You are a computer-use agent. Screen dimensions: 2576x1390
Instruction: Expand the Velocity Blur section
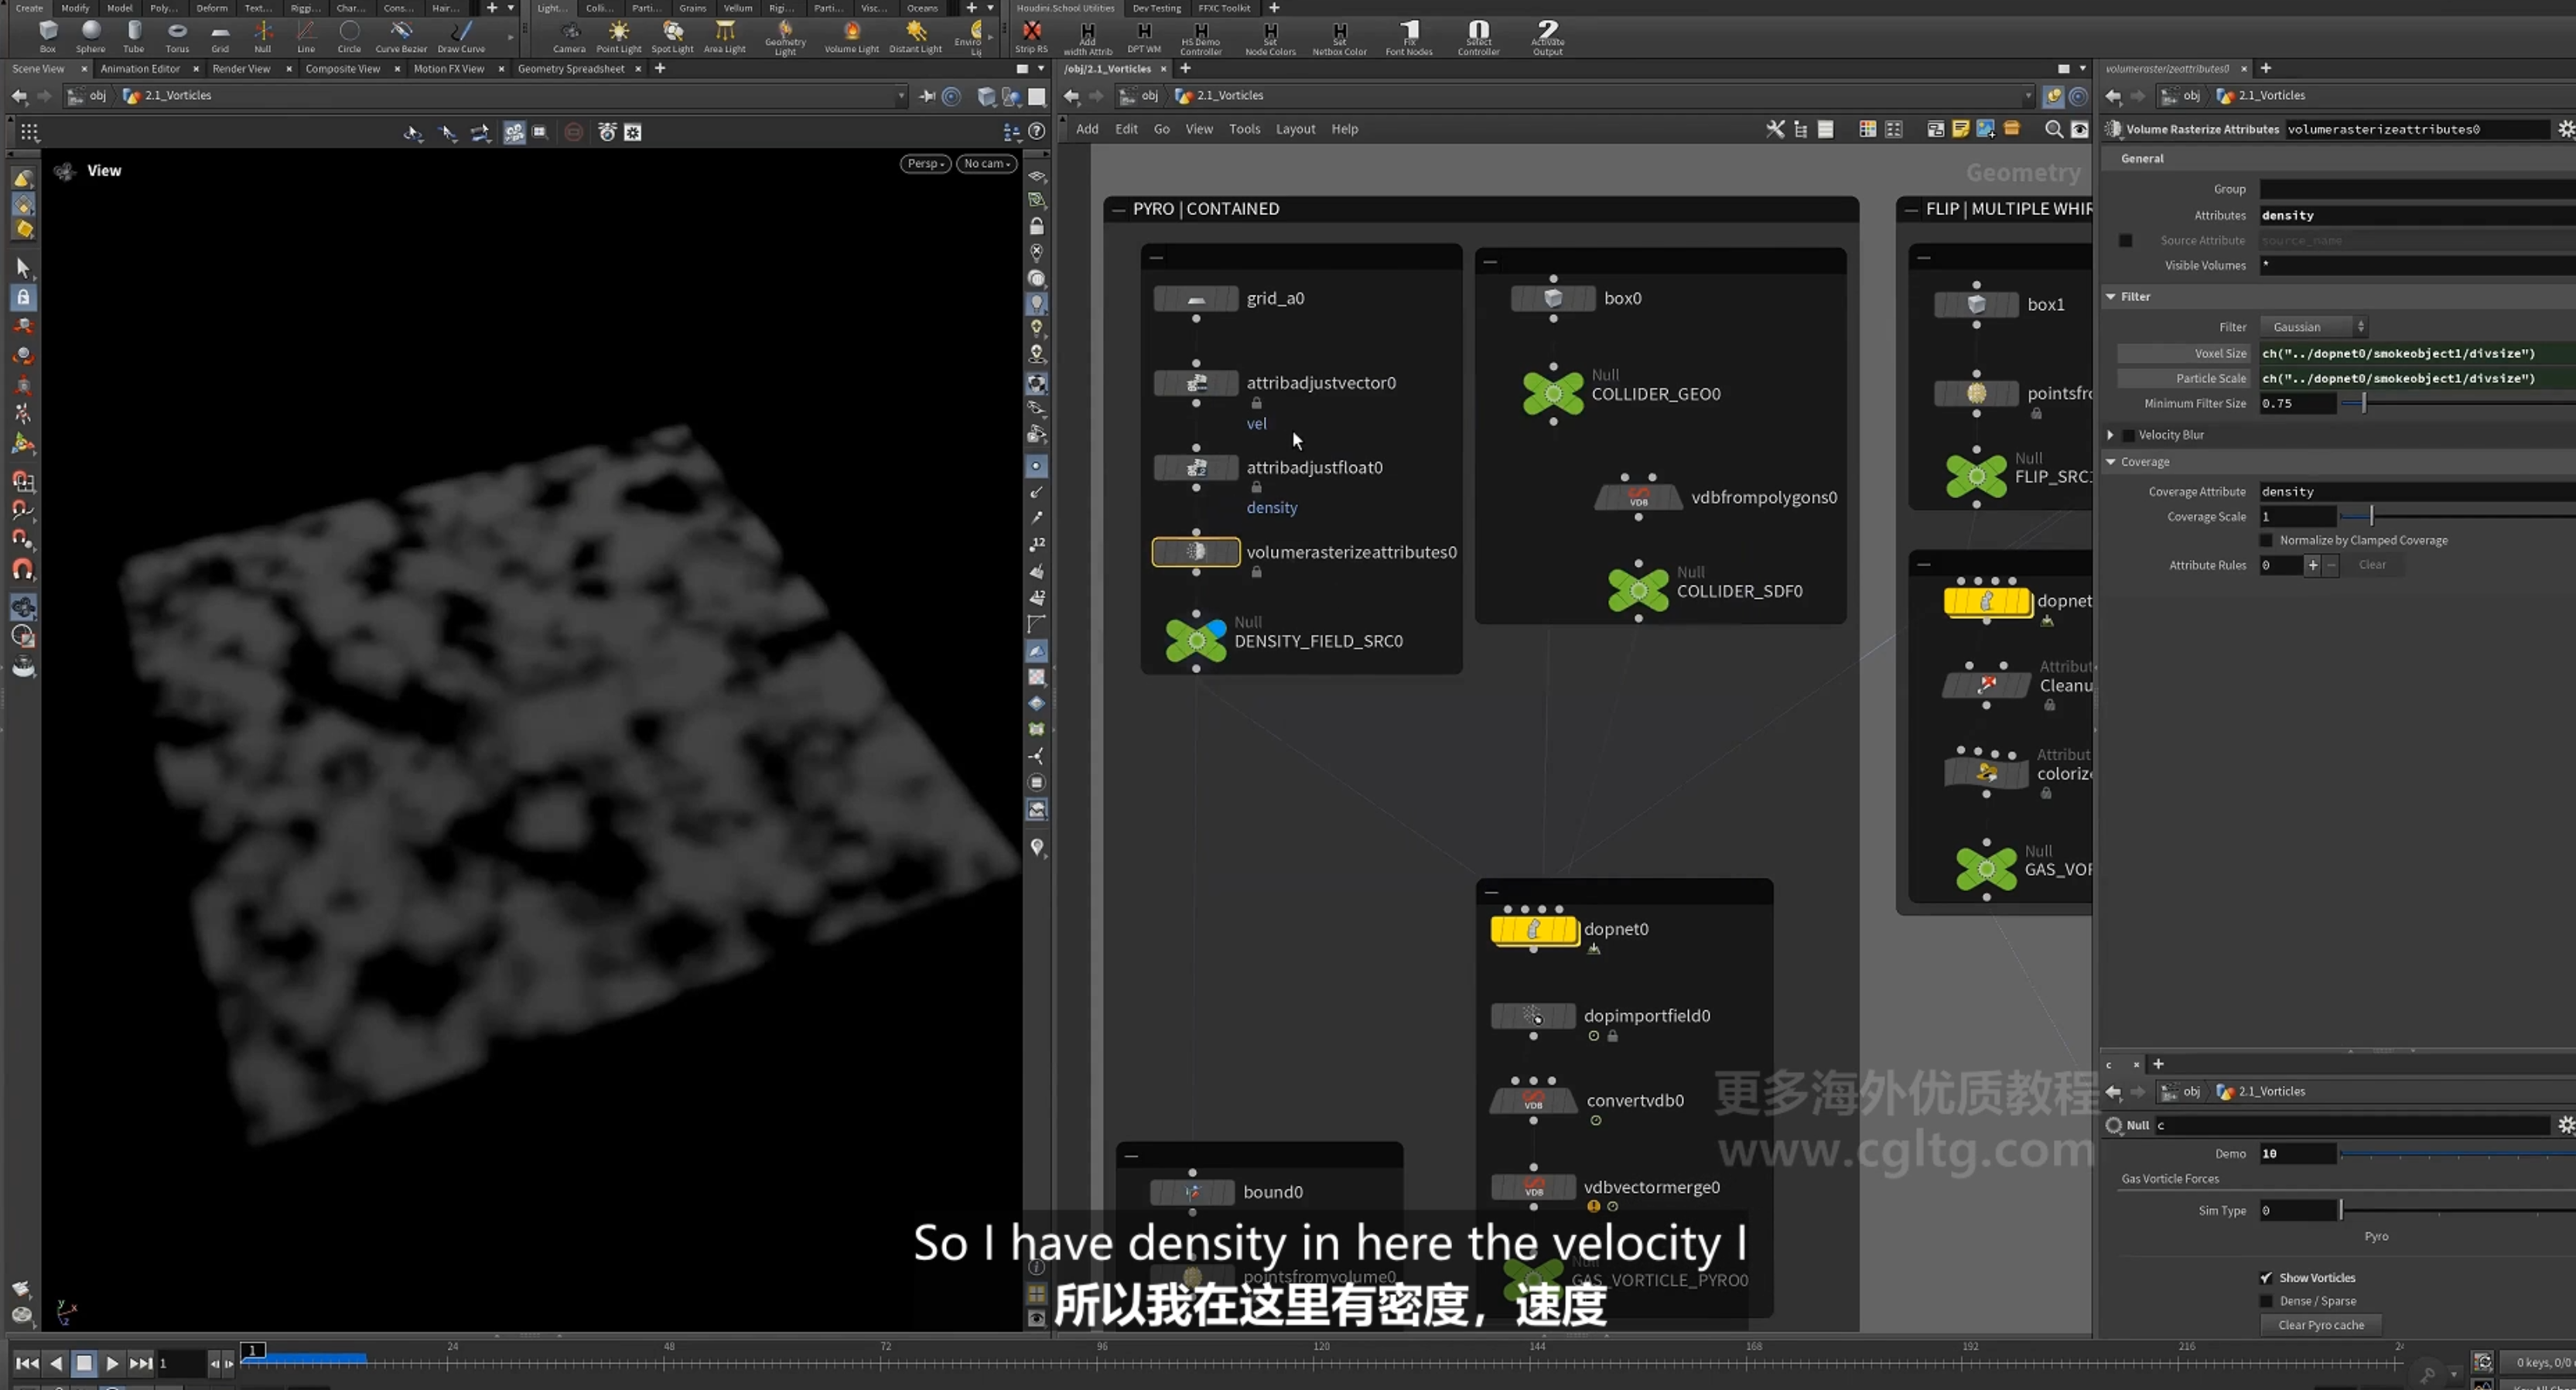coord(2111,435)
